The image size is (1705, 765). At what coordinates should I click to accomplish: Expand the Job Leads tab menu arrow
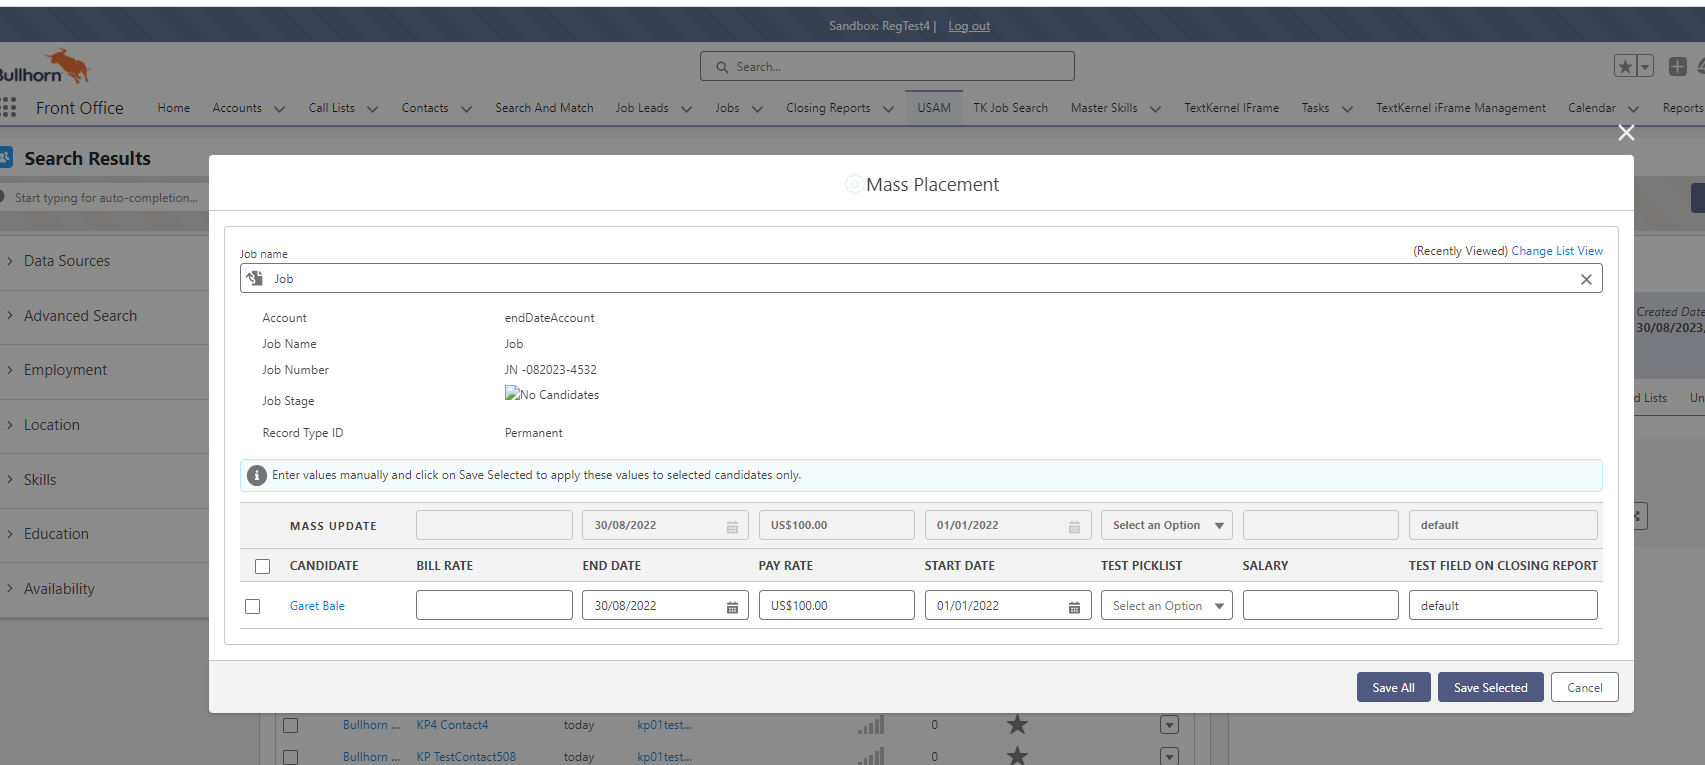pyautogui.click(x=686, y=109)
